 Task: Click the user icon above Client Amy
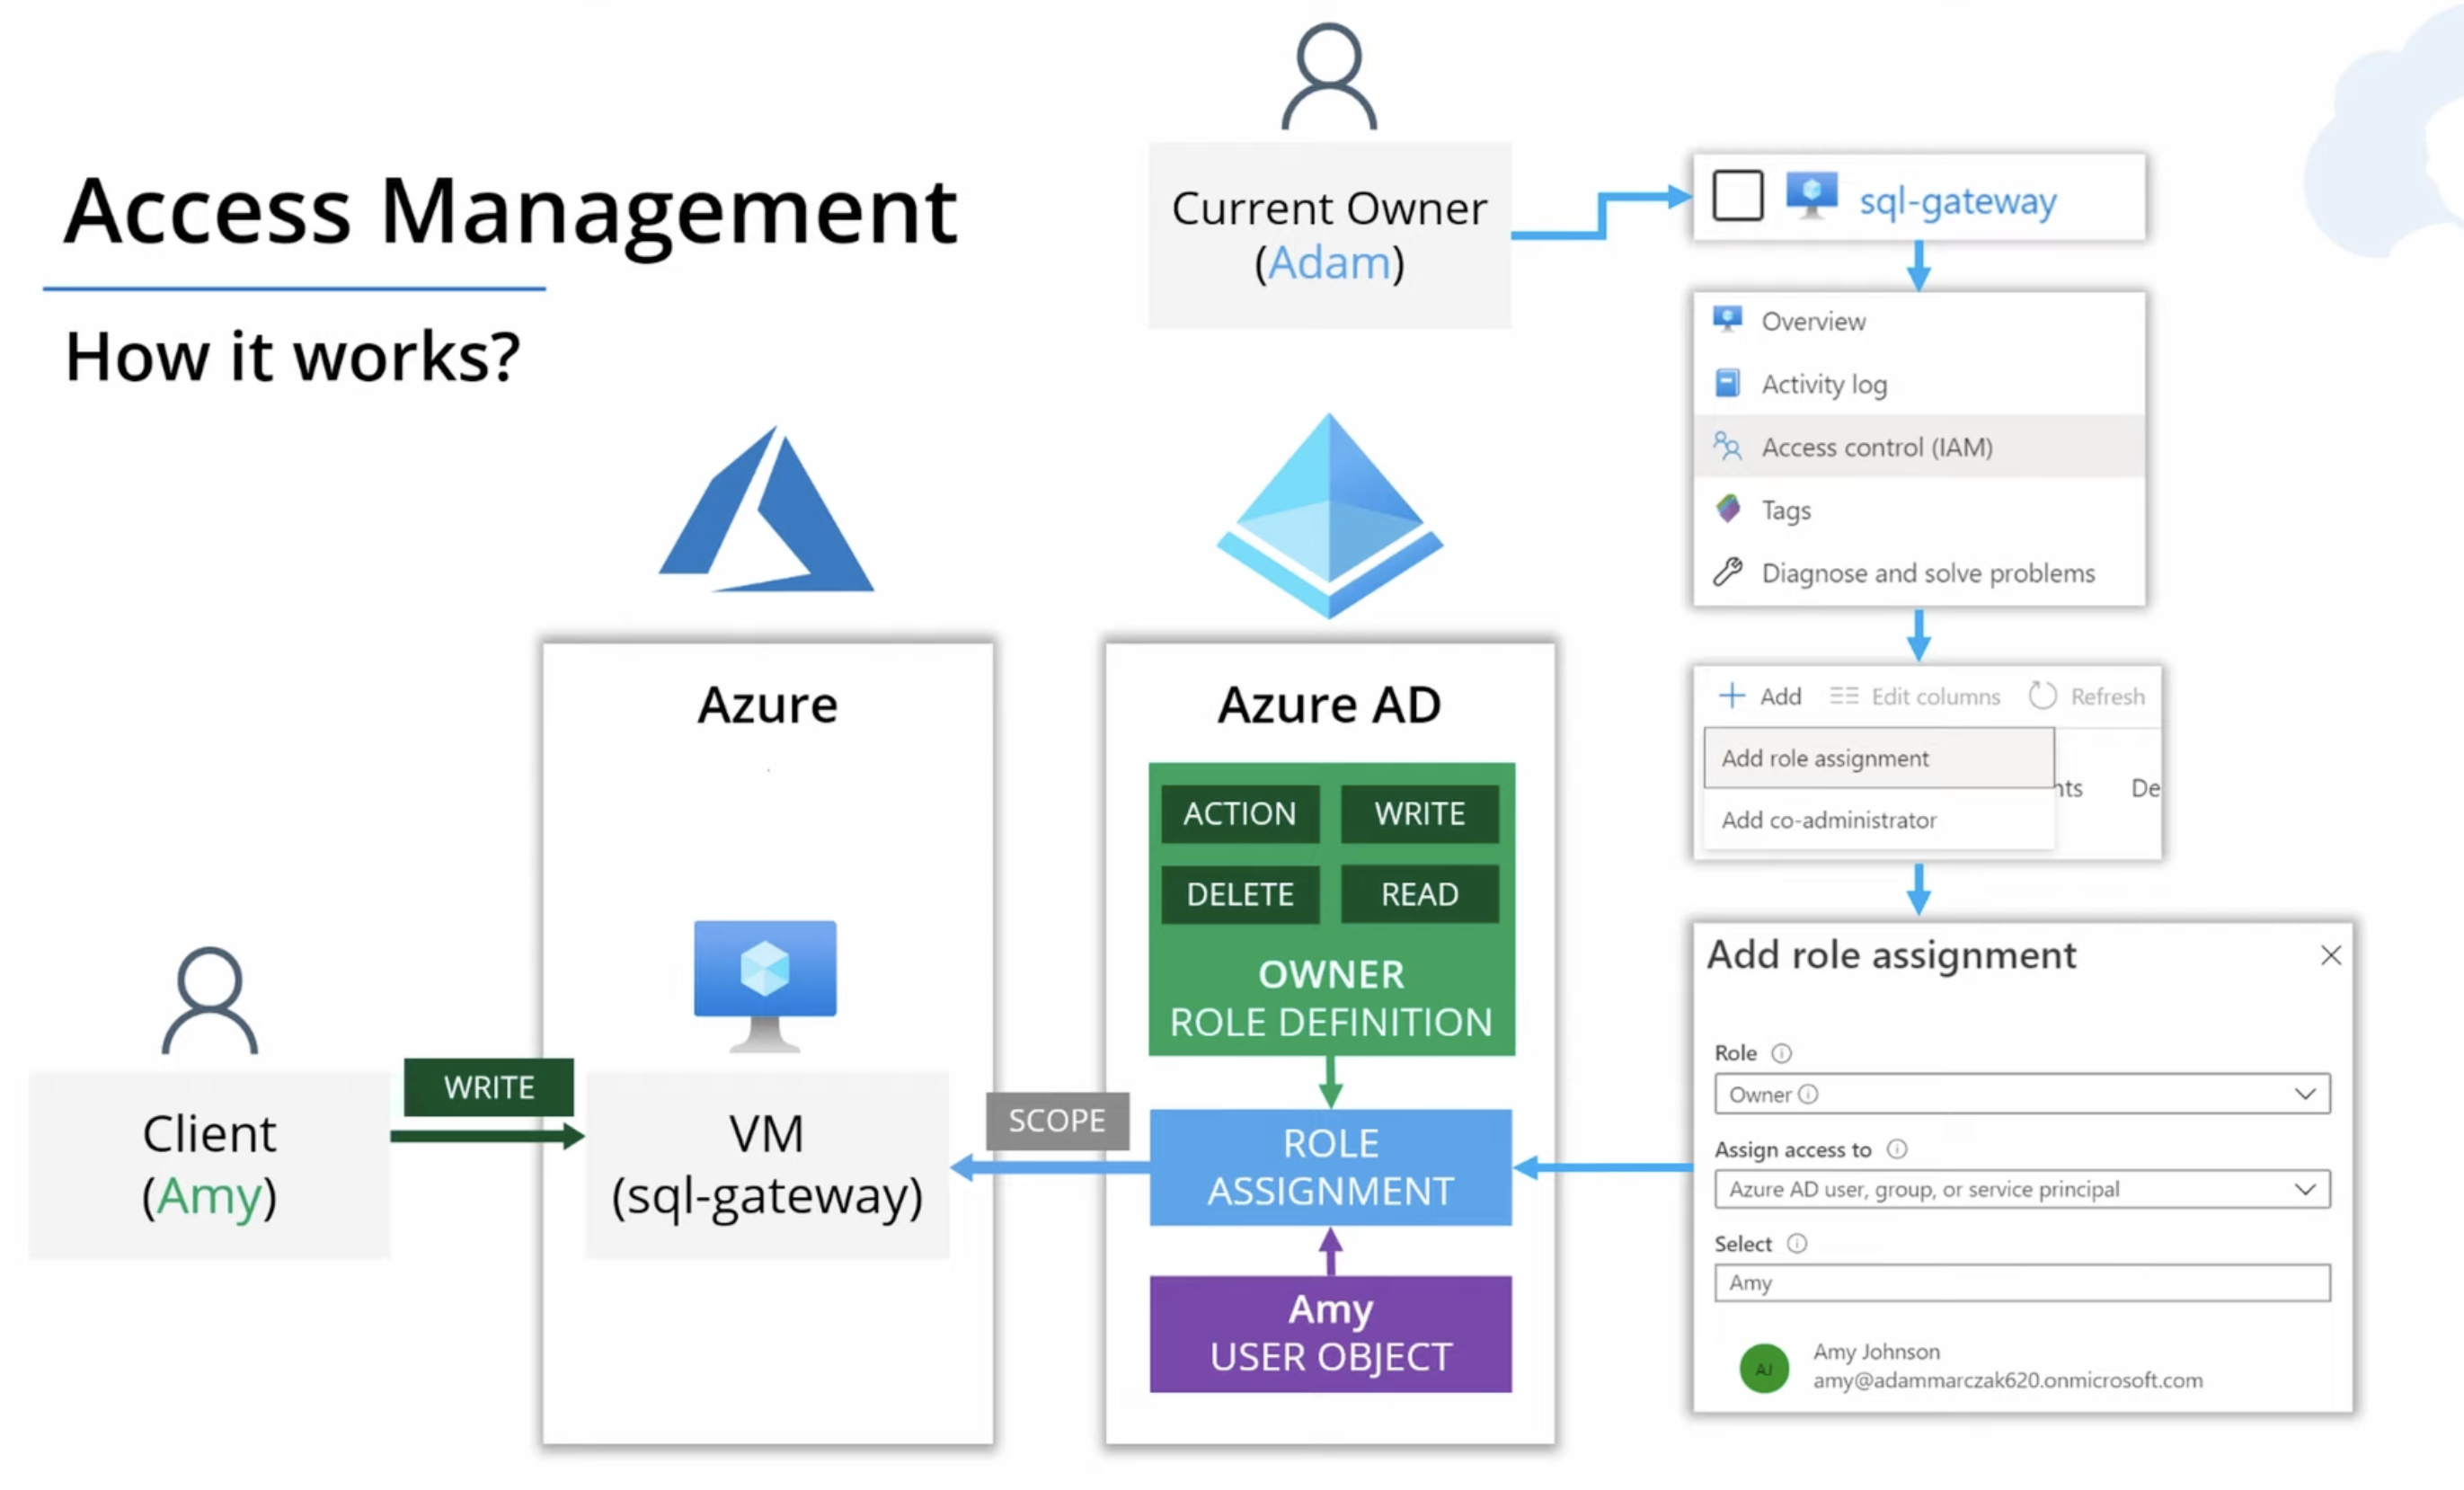click(x=210, y=1000)
